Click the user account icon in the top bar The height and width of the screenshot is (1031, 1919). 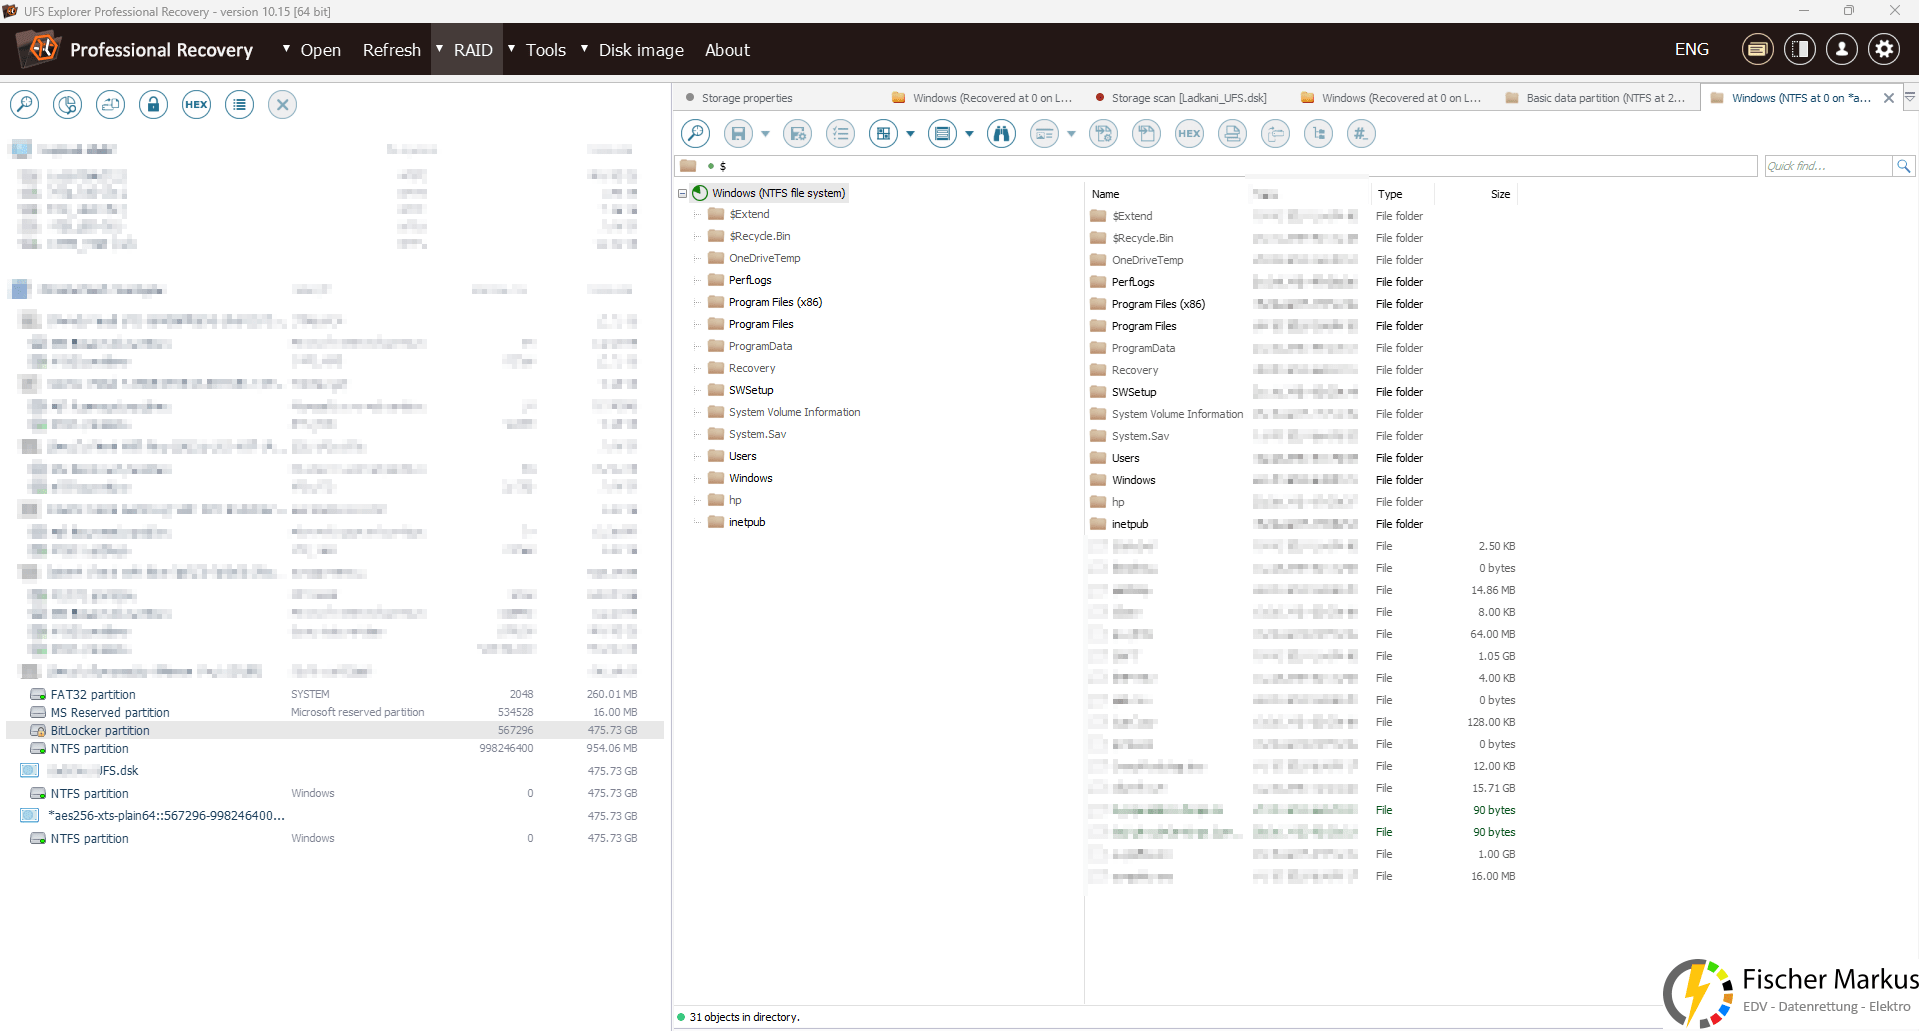pos(1841,50)
